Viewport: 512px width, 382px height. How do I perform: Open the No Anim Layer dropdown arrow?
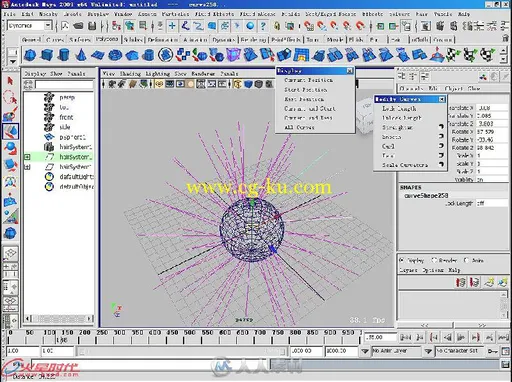[x=365, y=351]
